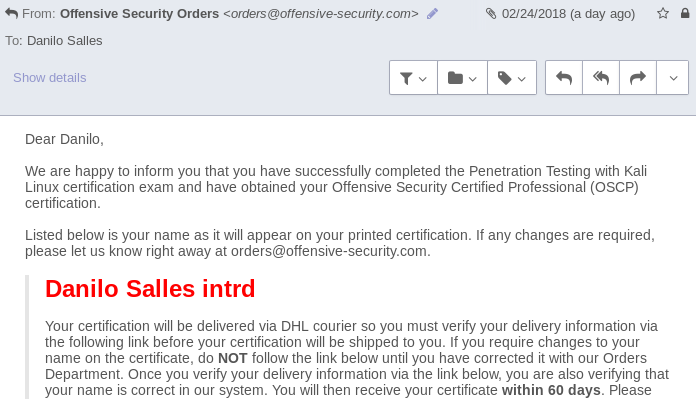Click sender name Offensive Security Orders

[x=139, y=14]
